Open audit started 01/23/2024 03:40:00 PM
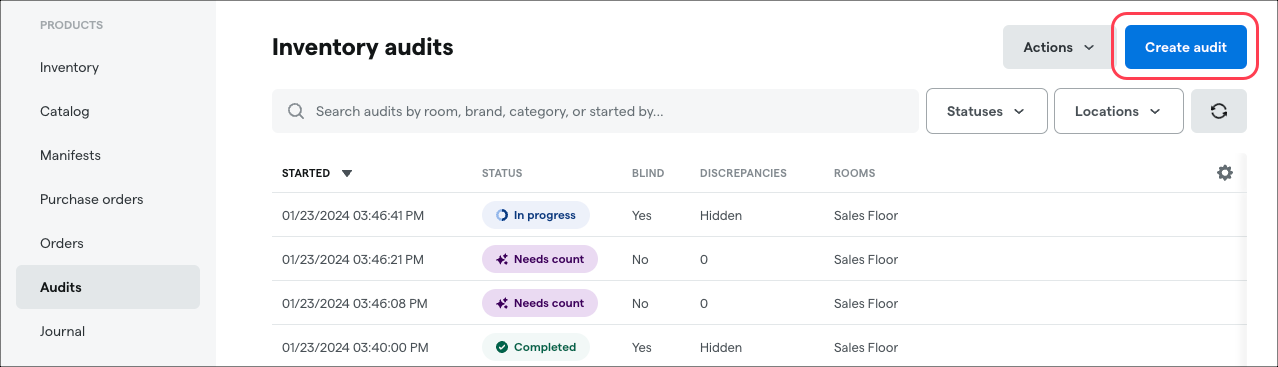Screen dimensions: 1278x367 (355, 347)
